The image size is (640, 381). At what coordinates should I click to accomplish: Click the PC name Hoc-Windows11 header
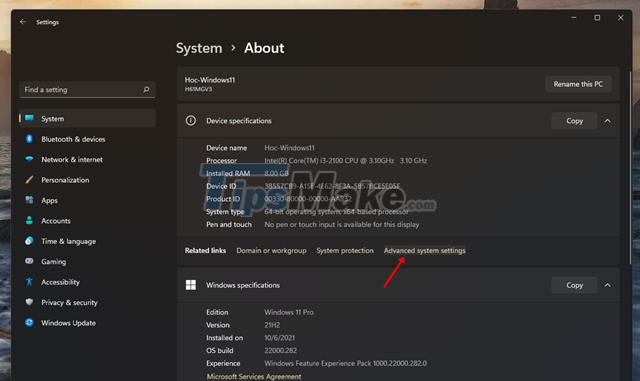(x=210, y=80)
